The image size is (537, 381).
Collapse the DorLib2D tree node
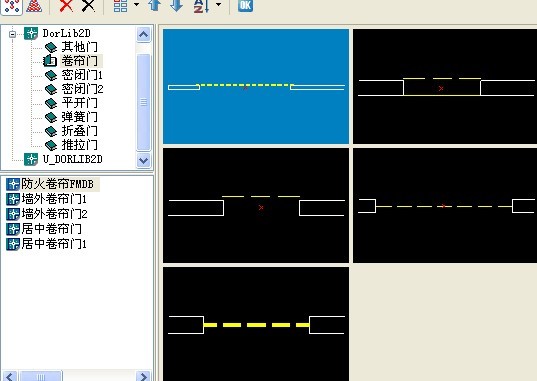click(x=13, y=34)
